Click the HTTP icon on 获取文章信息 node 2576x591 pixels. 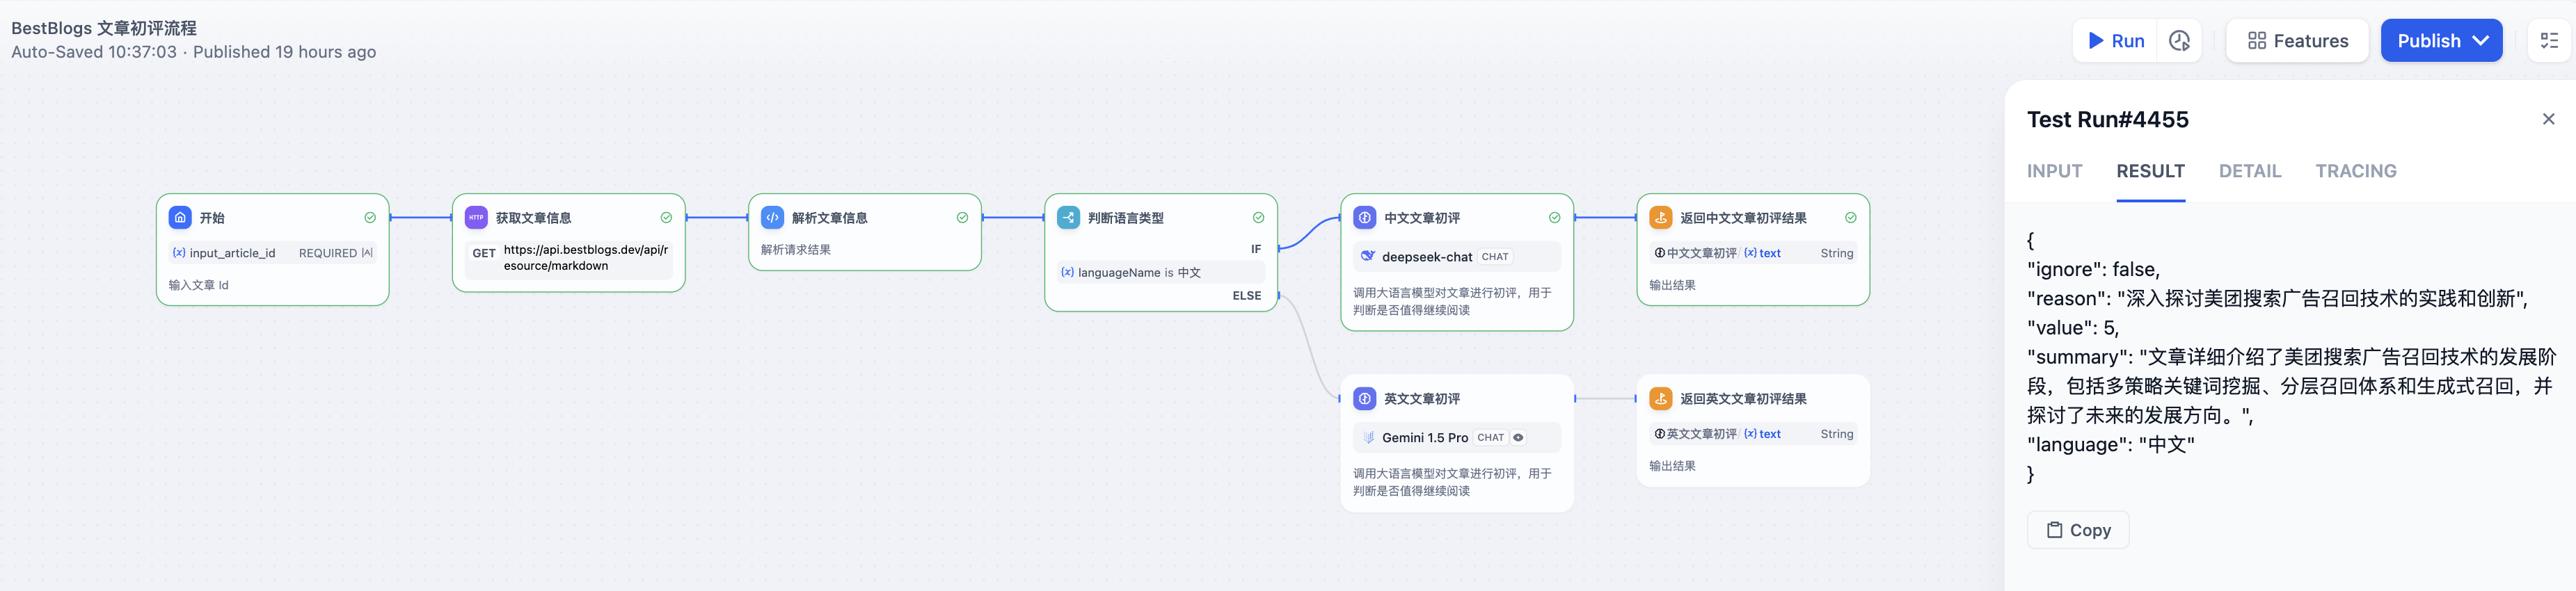[x=476, y=217]
